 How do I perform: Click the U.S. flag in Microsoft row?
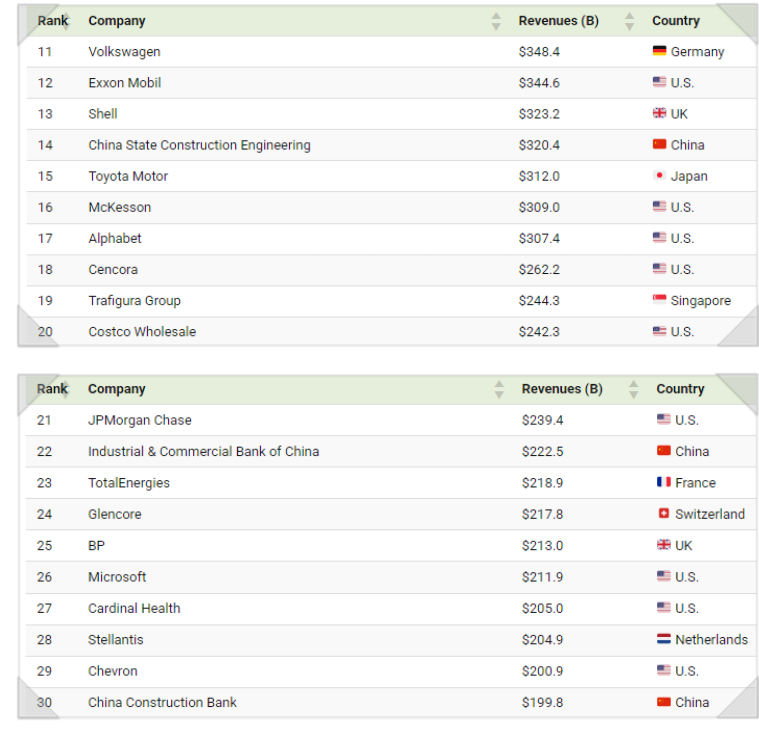(664, 576)
